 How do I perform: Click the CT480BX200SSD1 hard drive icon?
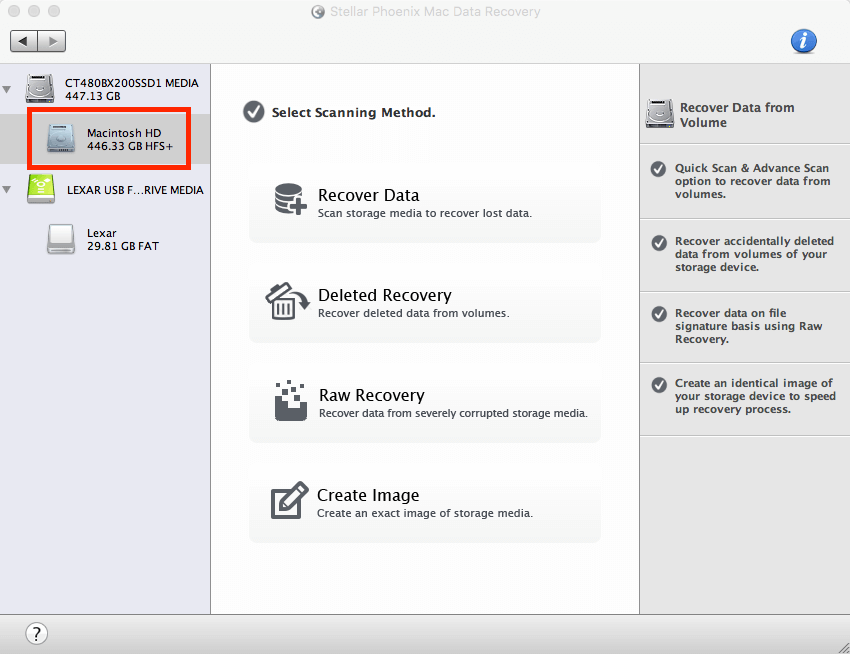41,89
